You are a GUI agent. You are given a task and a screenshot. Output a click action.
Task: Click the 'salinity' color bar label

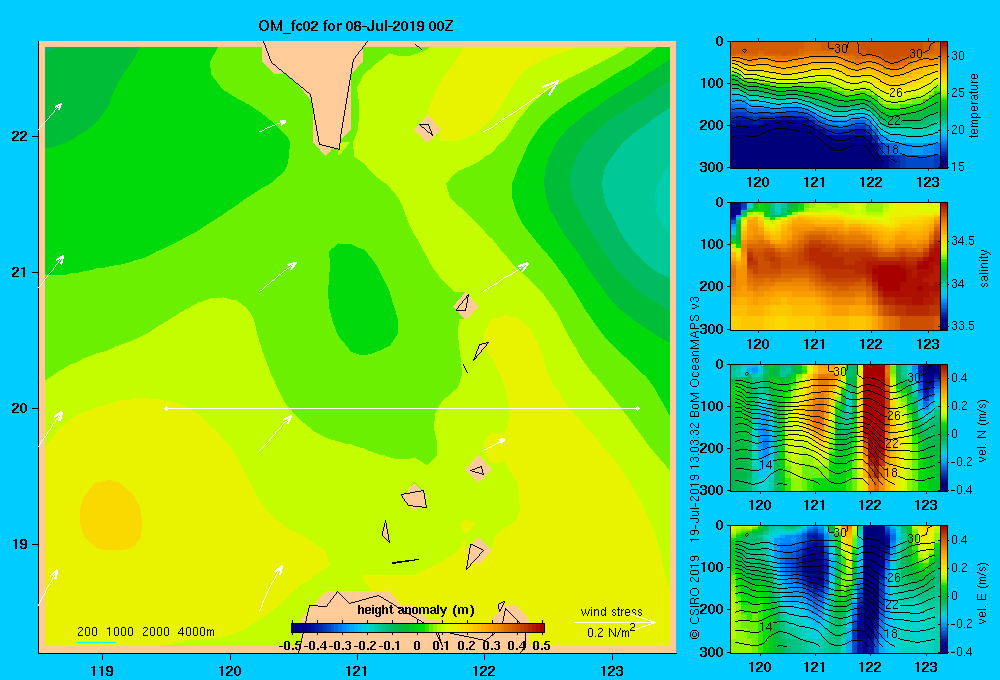tap(984, 268)
